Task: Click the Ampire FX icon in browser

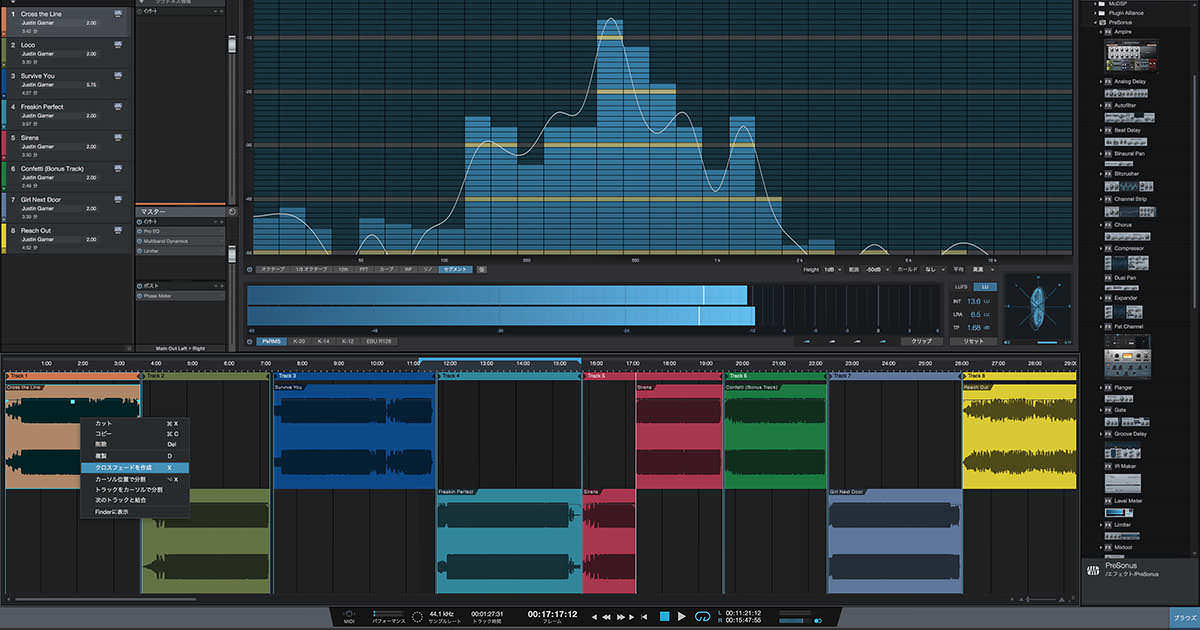Action: pyautogui.click(x=1108, y=33)
